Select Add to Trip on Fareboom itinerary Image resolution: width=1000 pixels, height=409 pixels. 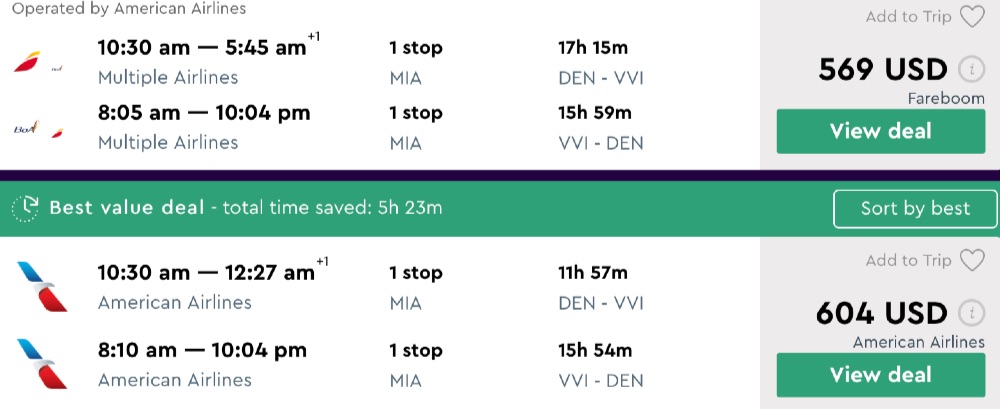(x=909, y=17)
